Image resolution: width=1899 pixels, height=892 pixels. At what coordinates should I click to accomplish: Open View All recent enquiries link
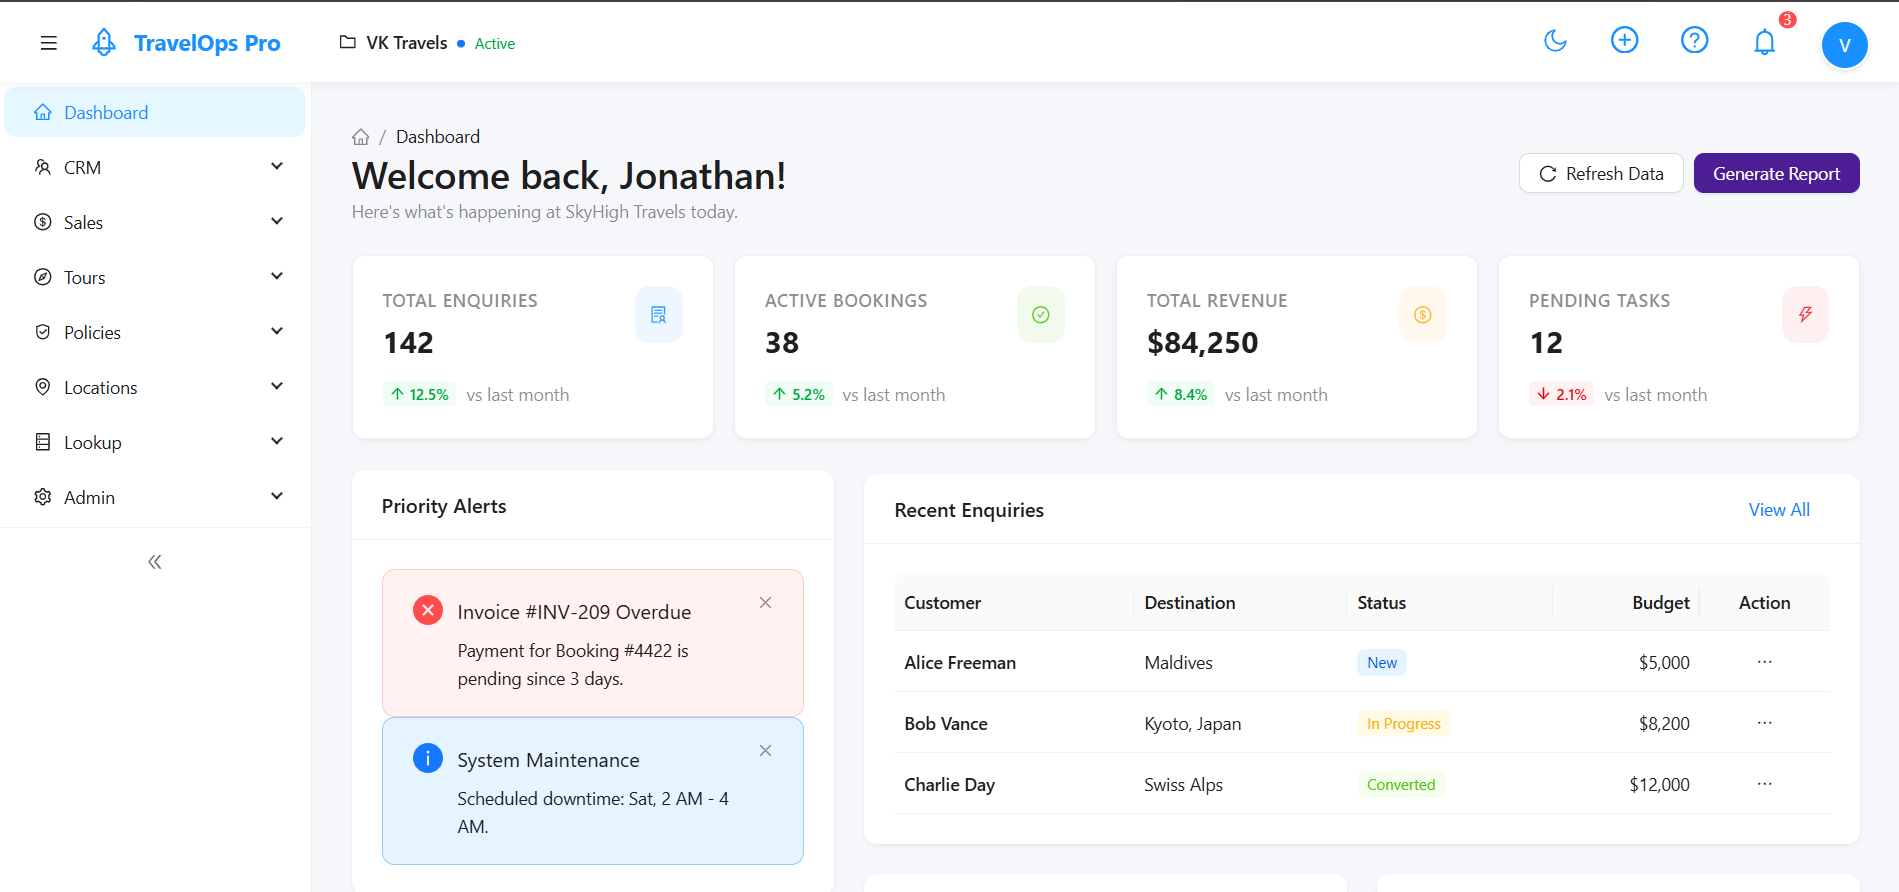click(x=1779, y=510)
